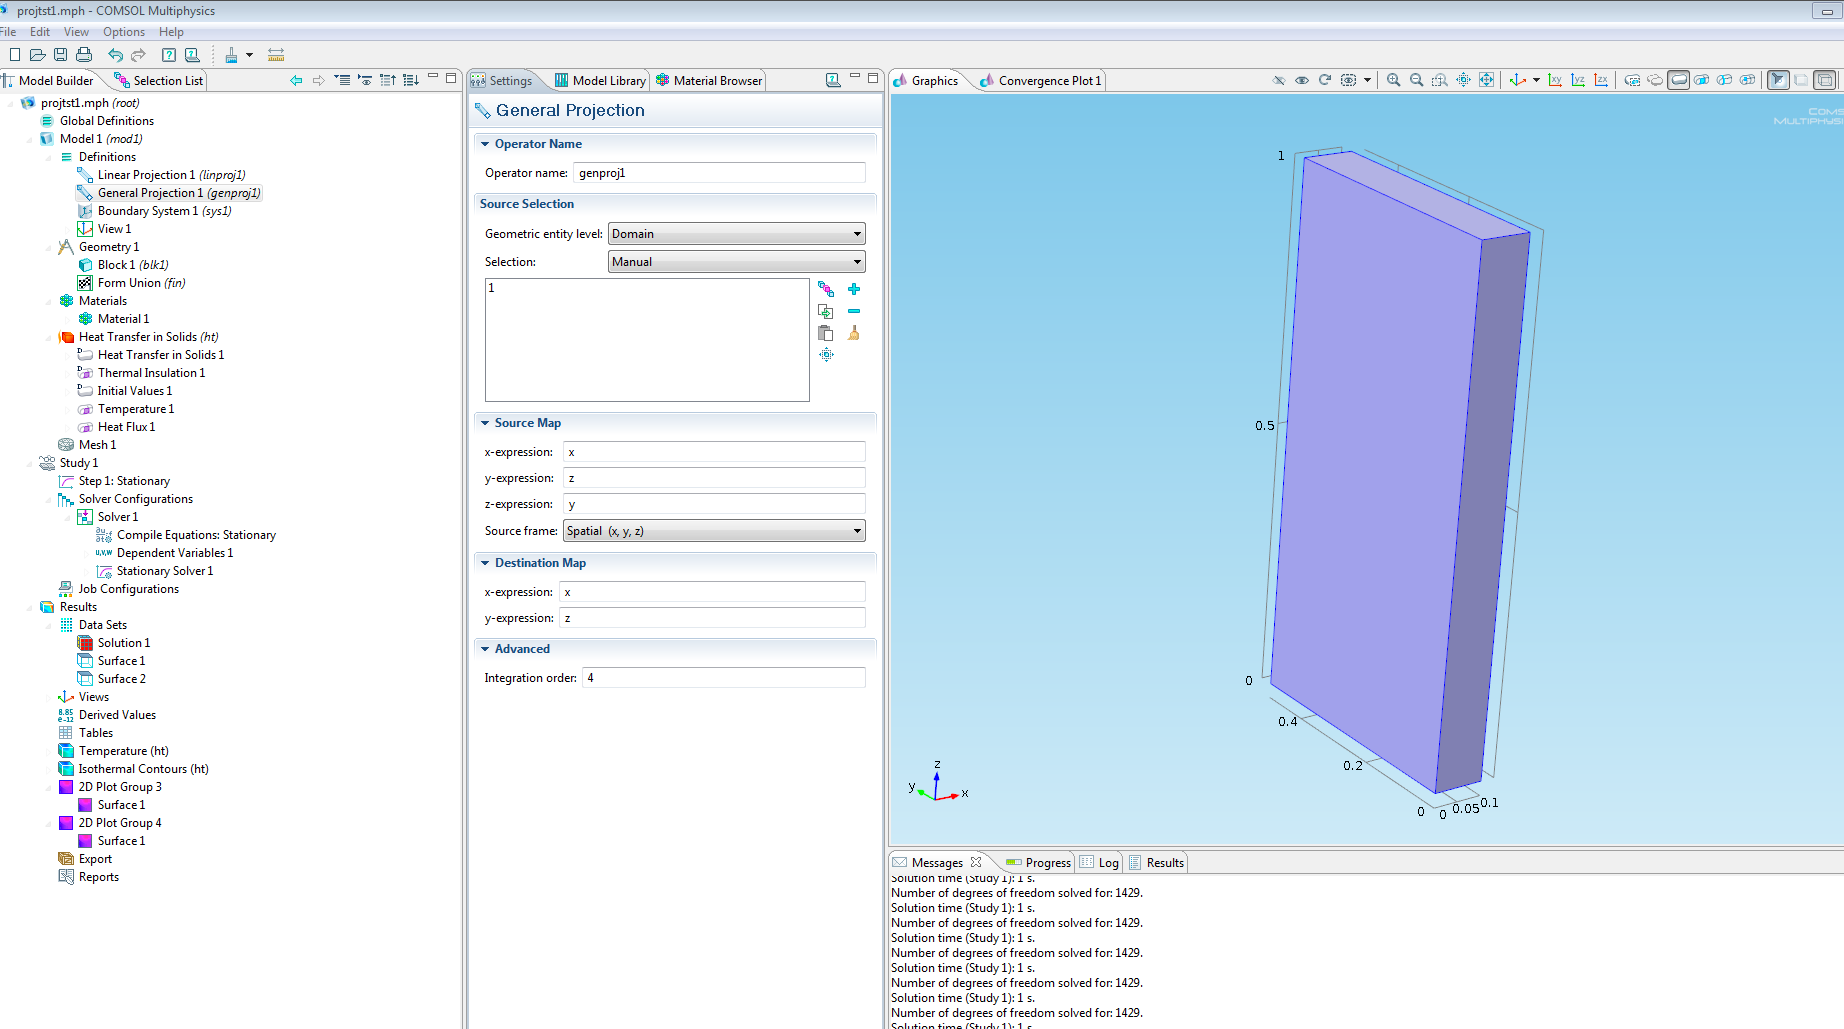Toggle wireframe rendering in Graphics toolbar

coord(1825,80)
